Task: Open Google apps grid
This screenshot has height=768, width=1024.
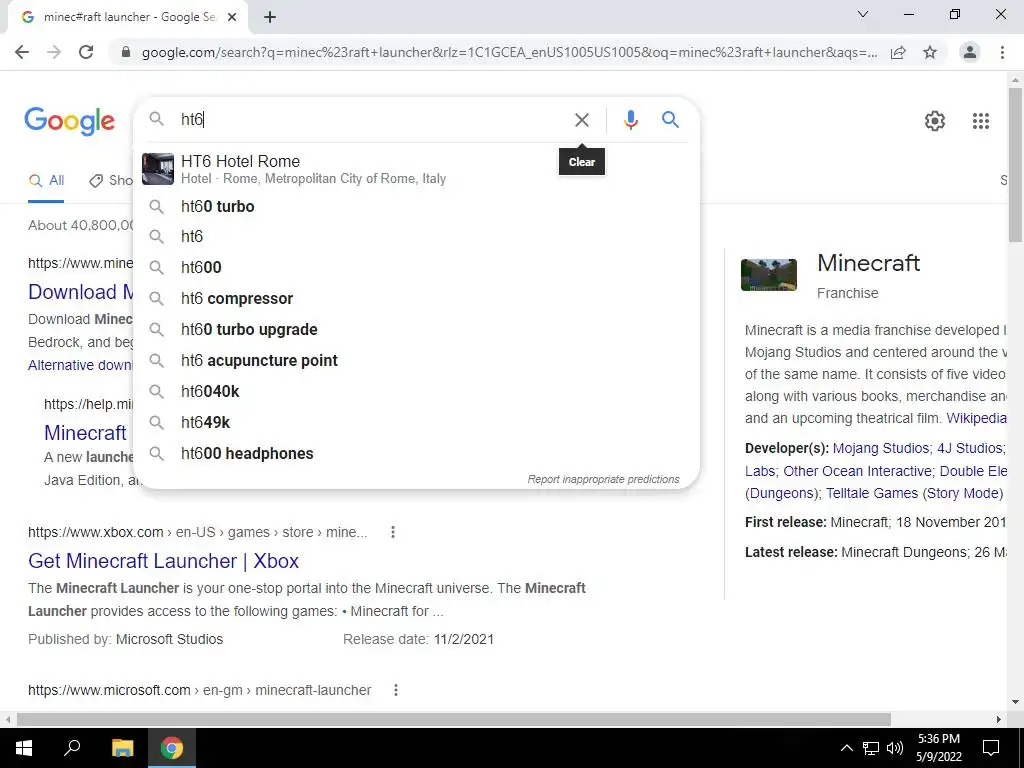Action: click(980, 121)
